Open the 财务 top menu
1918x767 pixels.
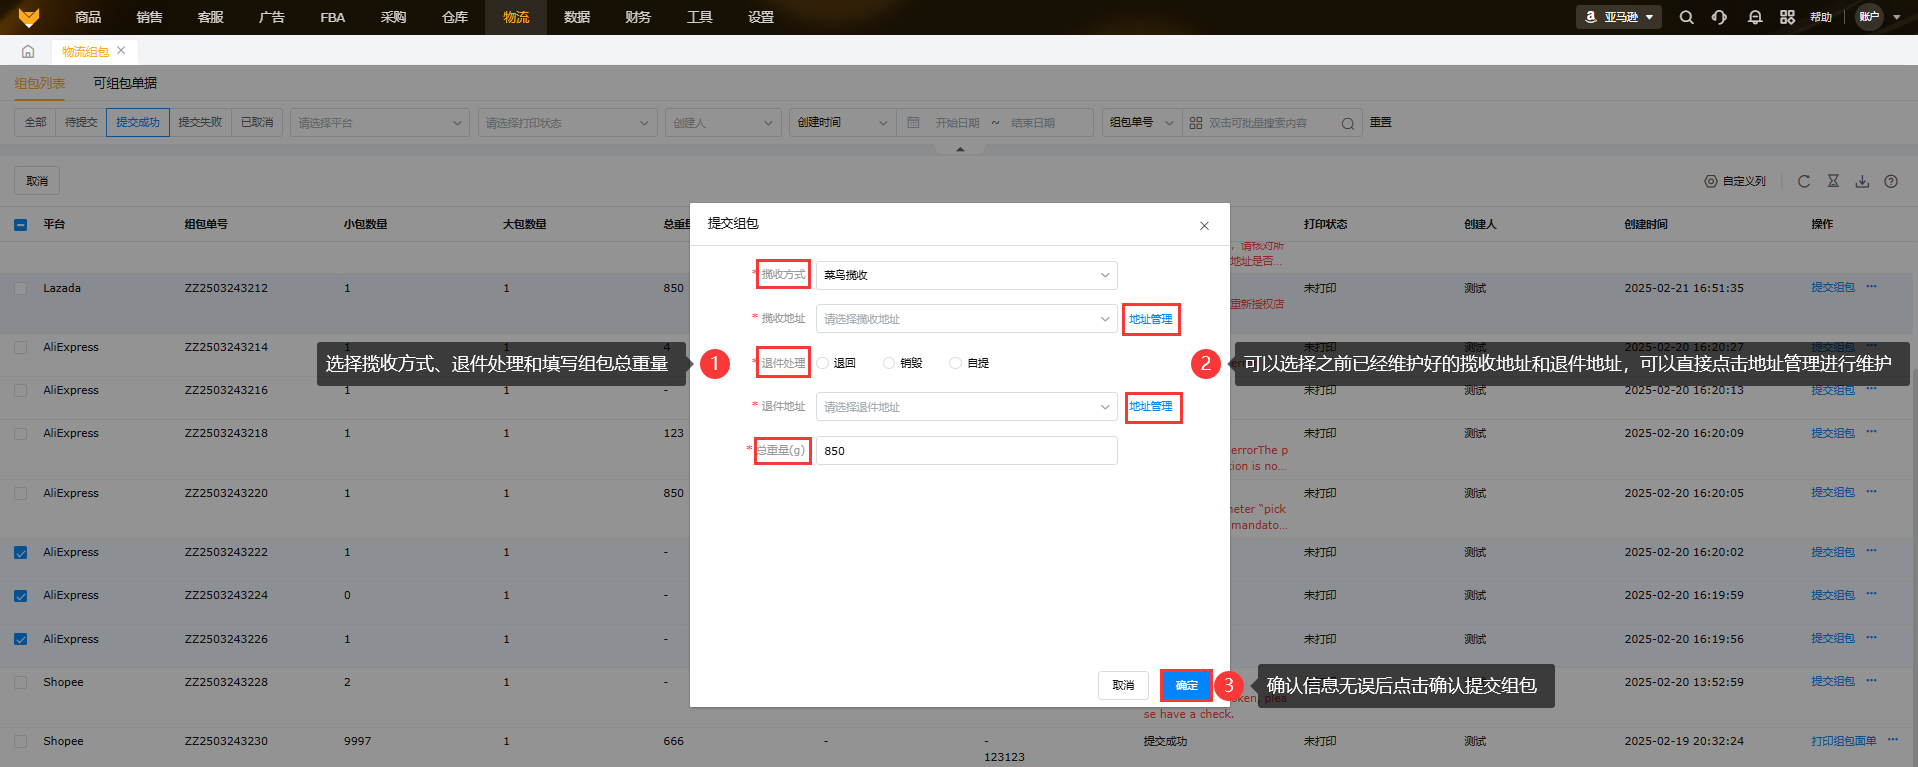coord(638,17)
